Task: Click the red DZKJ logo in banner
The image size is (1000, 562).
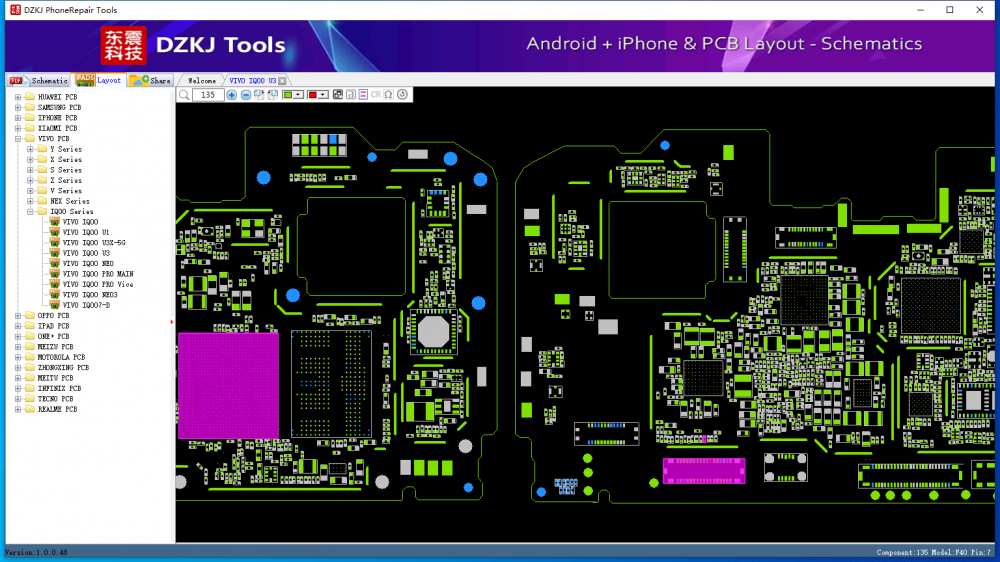Action: point(123,46)
